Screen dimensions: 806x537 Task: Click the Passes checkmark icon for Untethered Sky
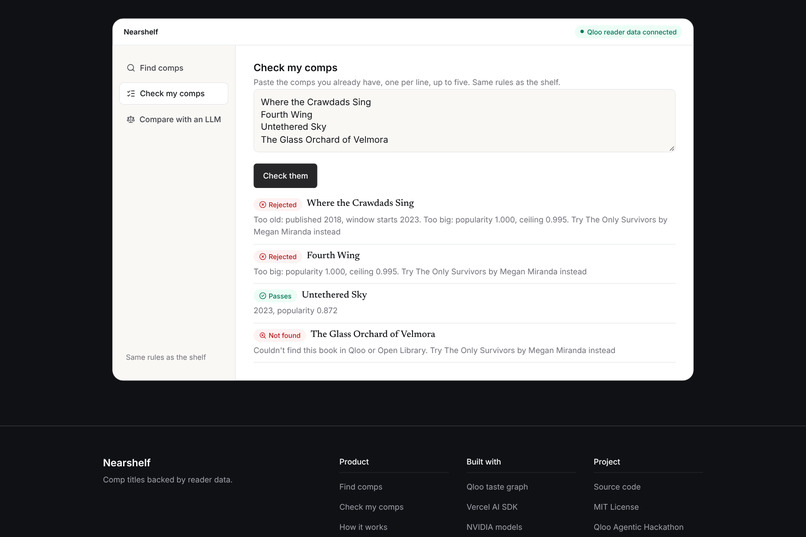(263, 296)
